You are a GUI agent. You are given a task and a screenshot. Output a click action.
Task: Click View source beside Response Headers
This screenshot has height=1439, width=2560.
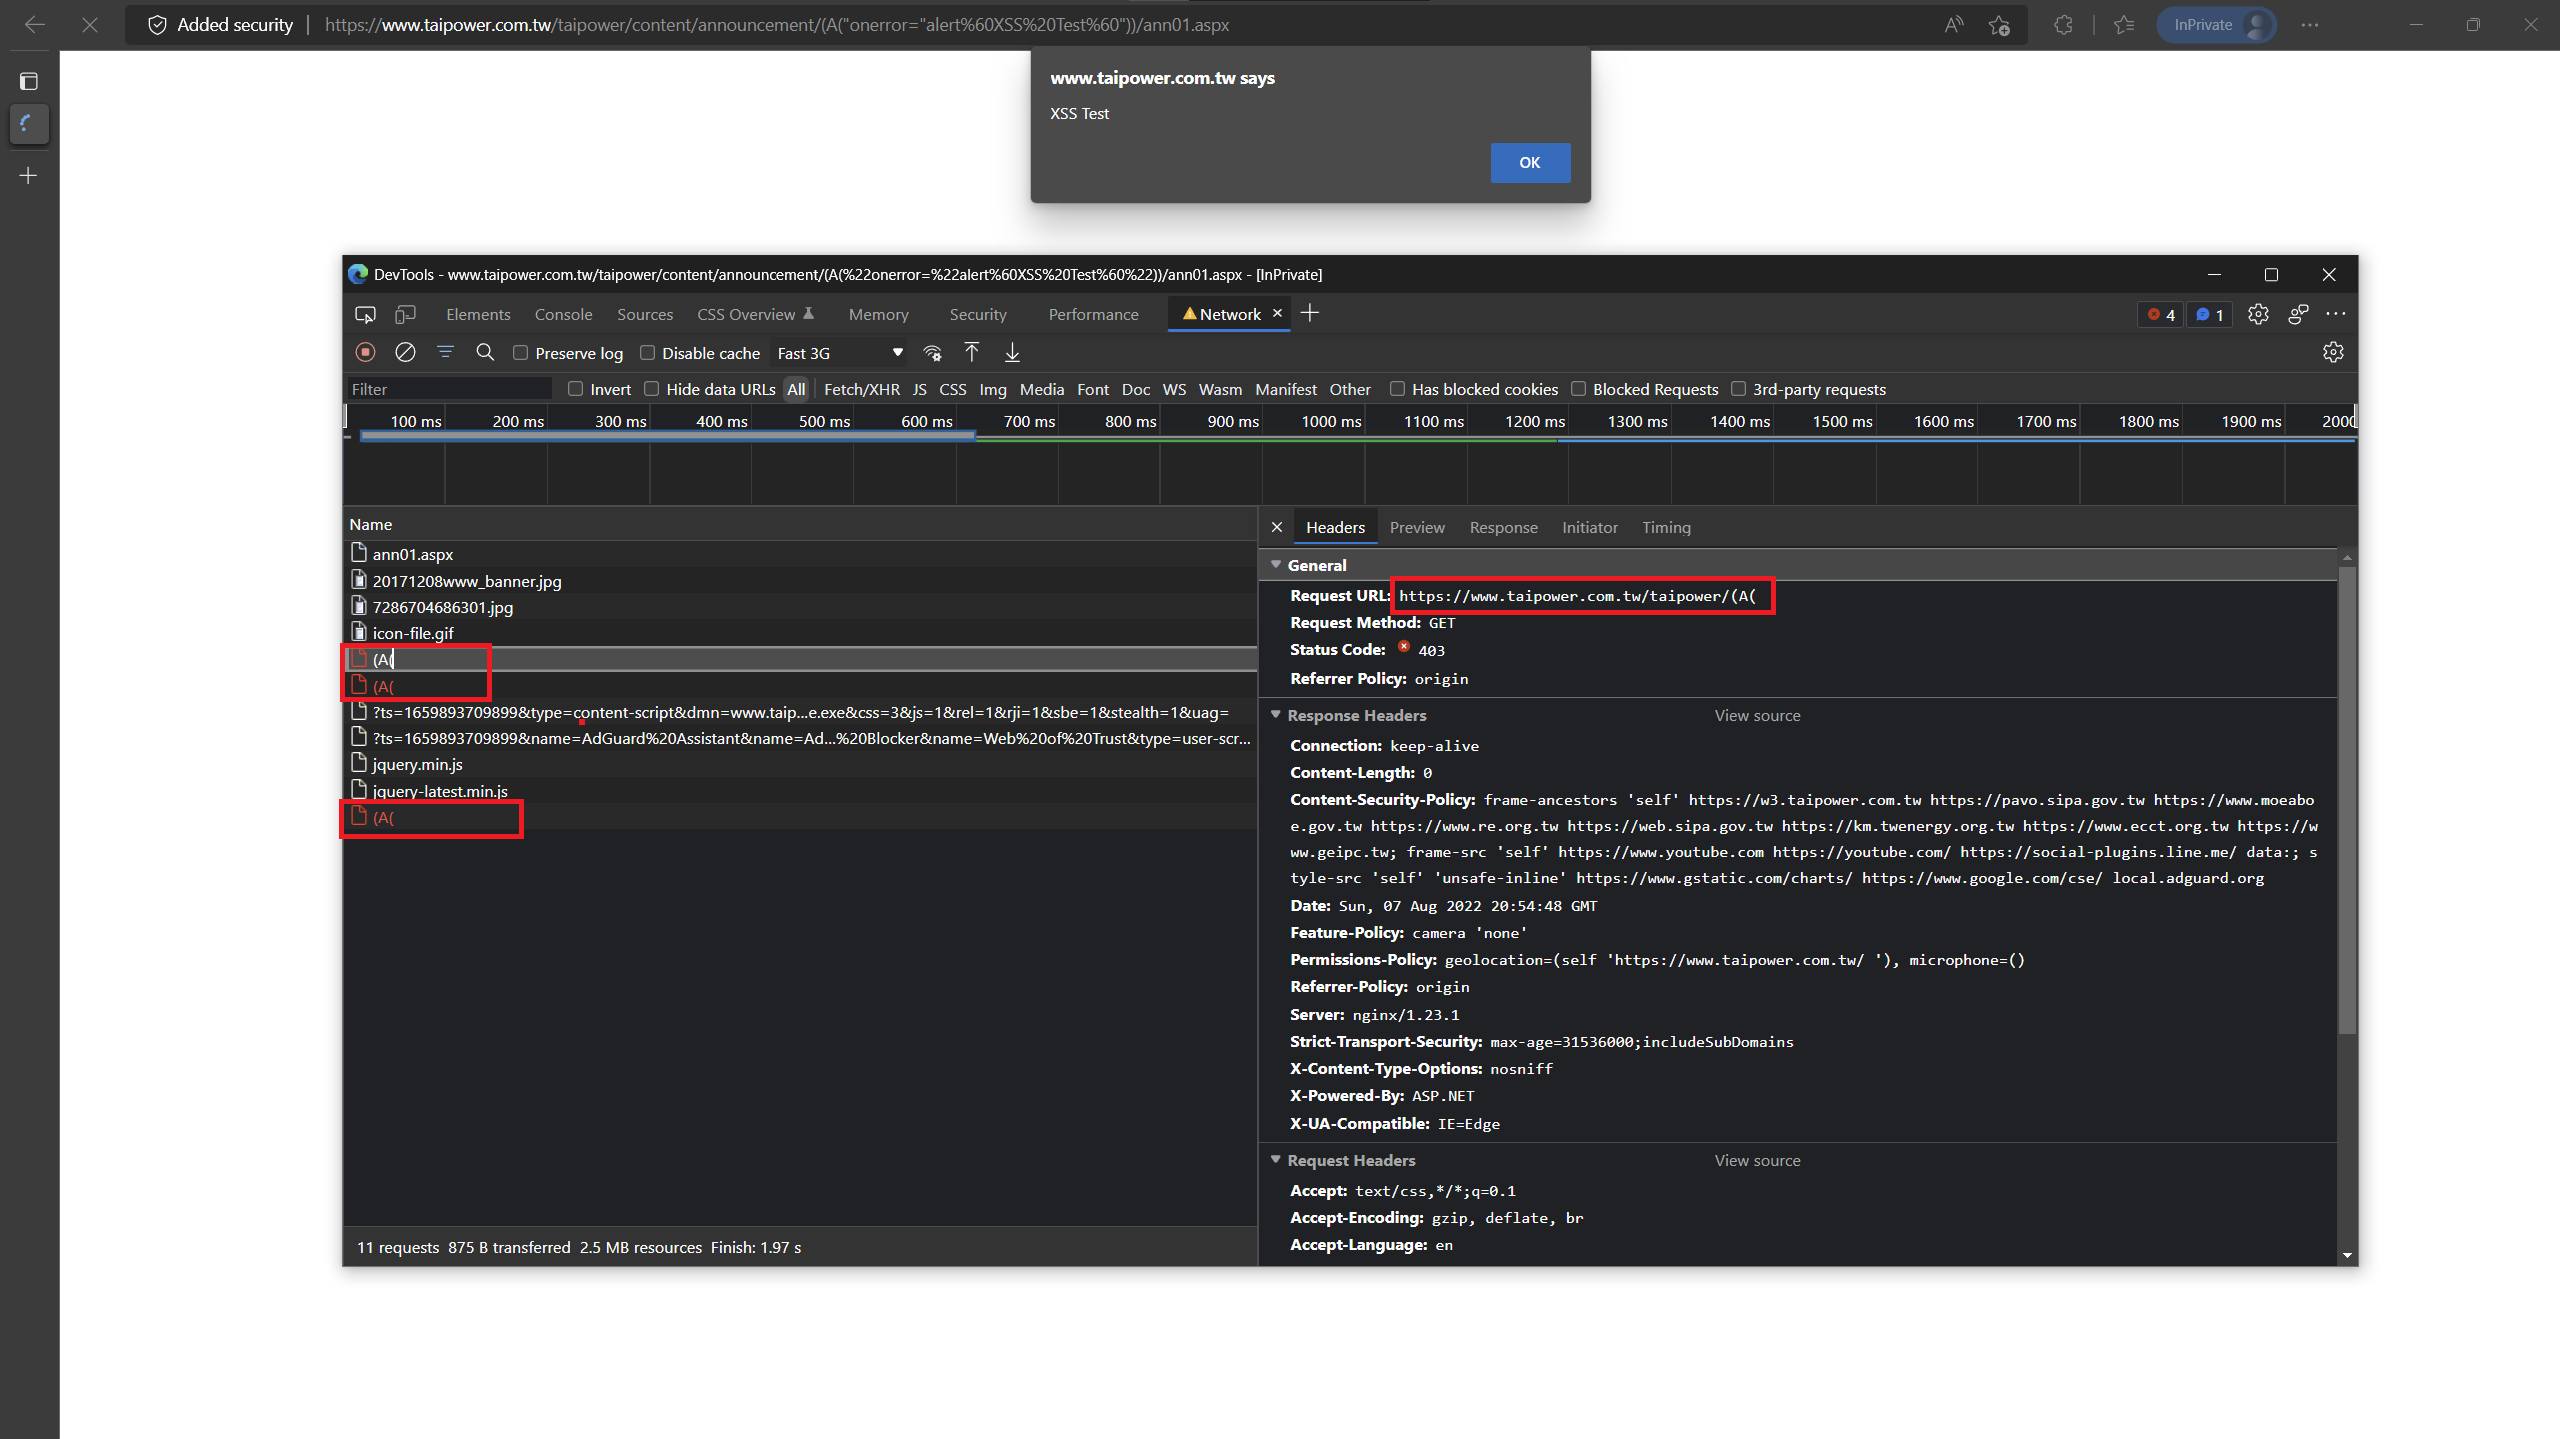[x=1758, y=716]
